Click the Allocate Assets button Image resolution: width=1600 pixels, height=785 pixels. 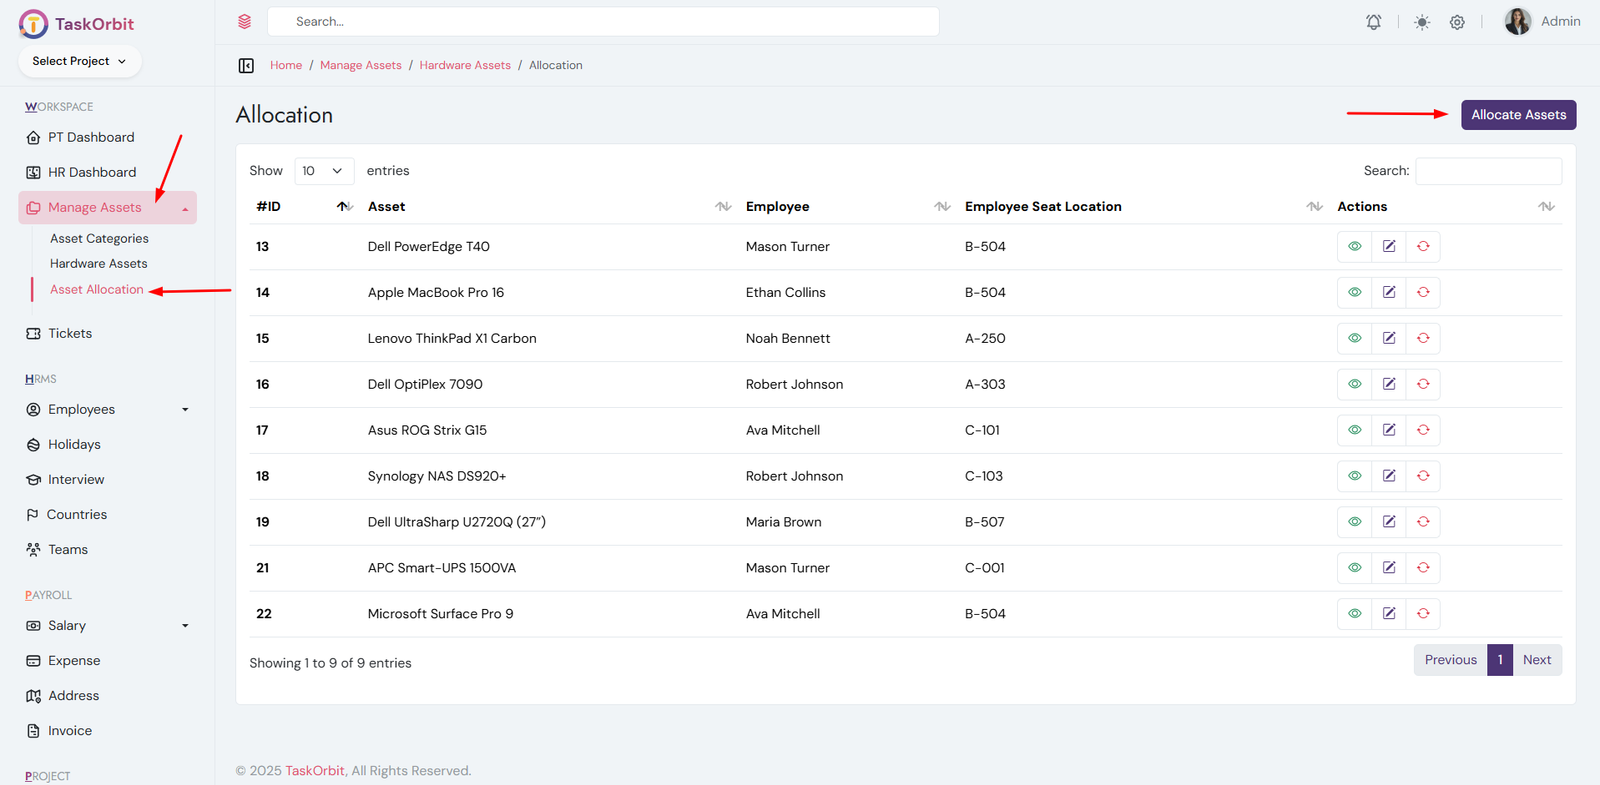pyautogui.click(x=1518, y=115)
